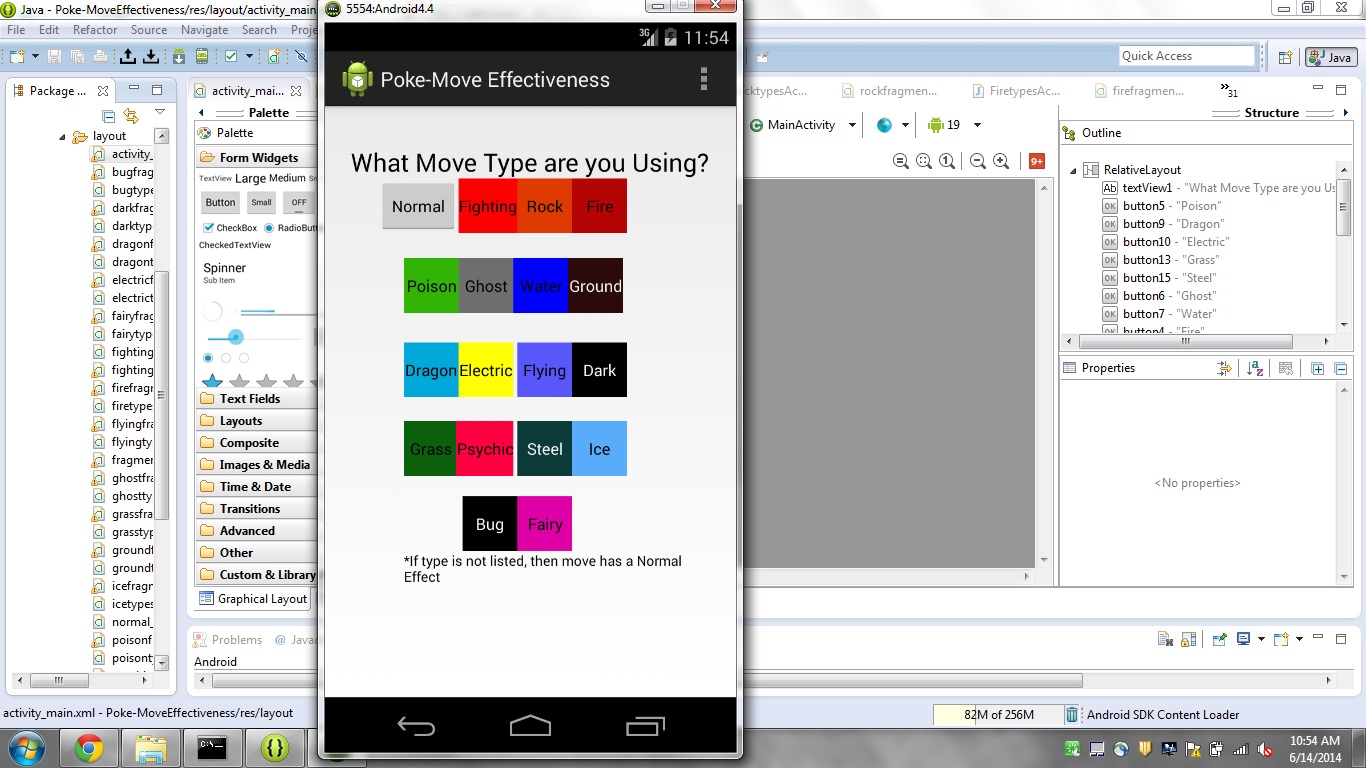
Task: Tap the light blue Ice type button
Action: [x=599, y=449]
